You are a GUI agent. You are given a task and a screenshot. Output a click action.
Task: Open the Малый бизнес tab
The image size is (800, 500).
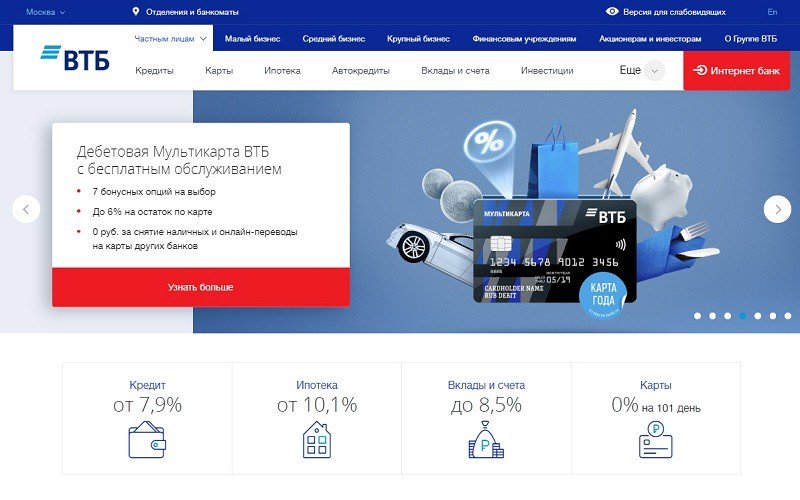point(253,38)
